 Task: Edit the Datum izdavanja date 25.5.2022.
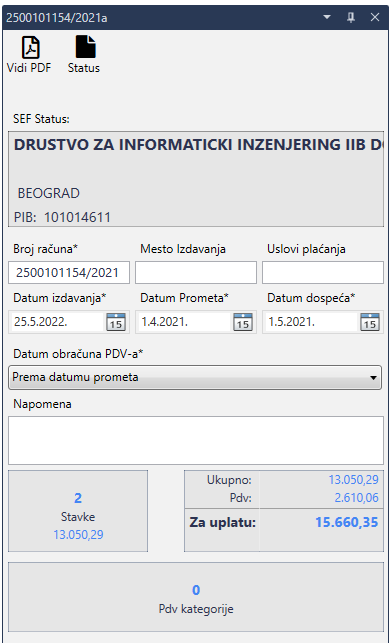point(57,322)
